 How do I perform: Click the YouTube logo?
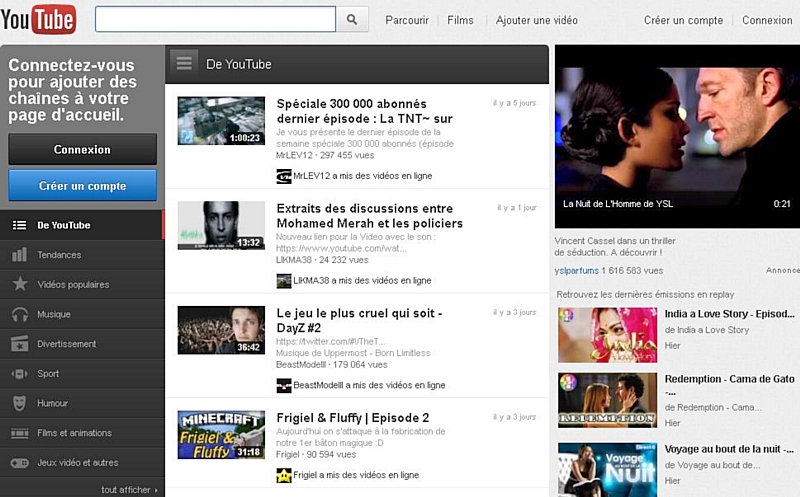38,19
